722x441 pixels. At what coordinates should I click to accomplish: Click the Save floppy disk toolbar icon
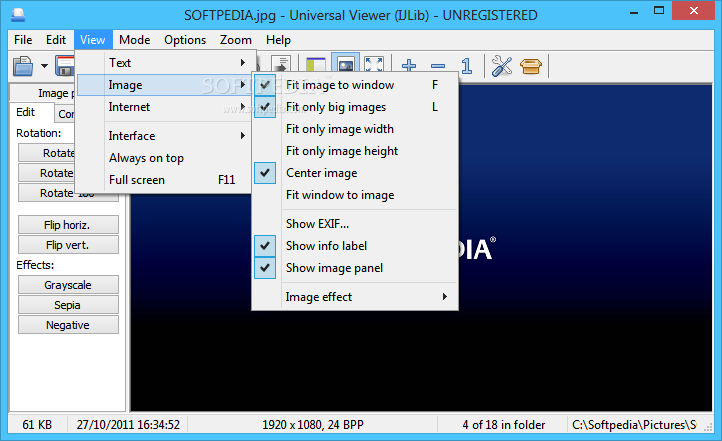coord(65,66)
